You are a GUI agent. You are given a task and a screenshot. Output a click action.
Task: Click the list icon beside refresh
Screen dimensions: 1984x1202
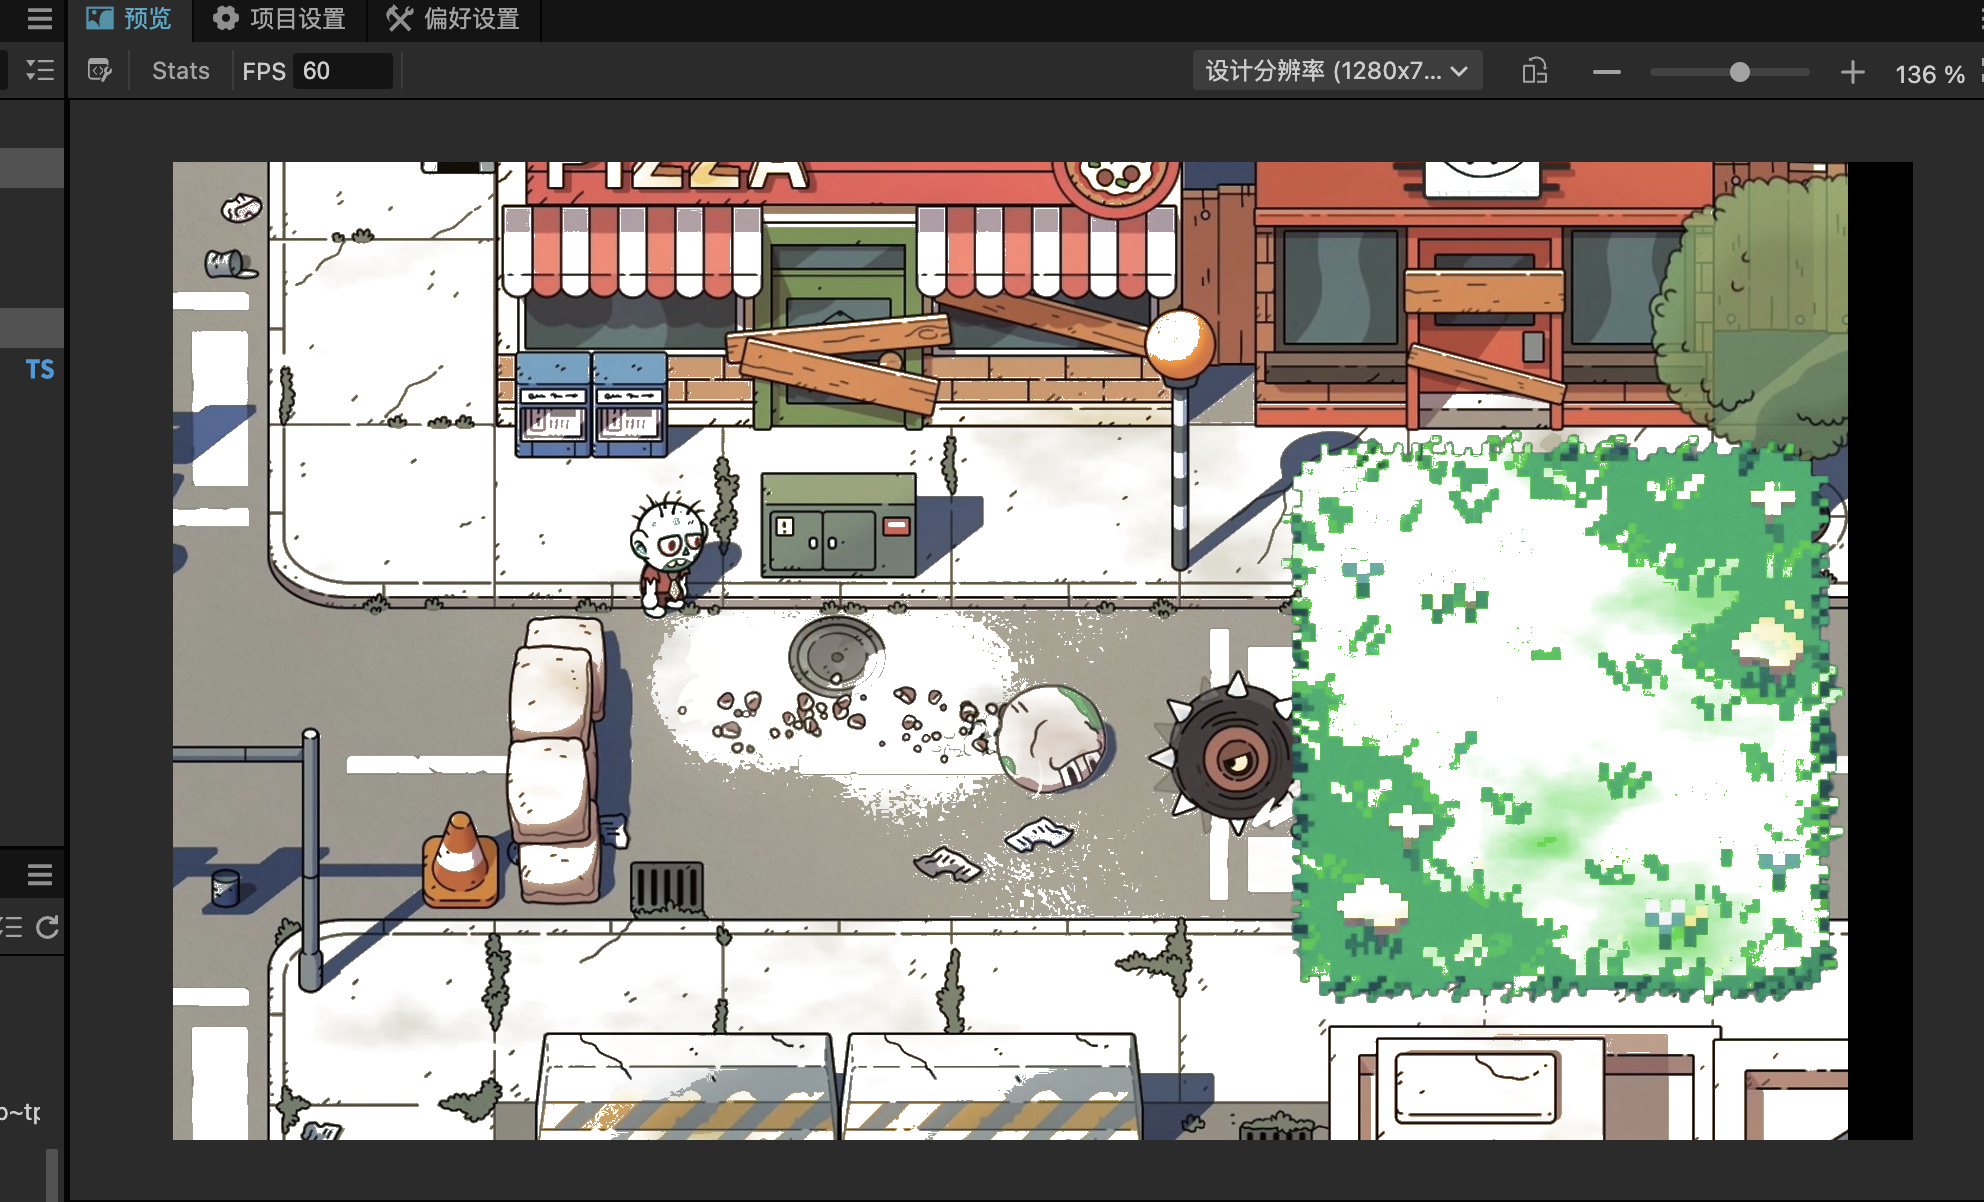[12, 927]
